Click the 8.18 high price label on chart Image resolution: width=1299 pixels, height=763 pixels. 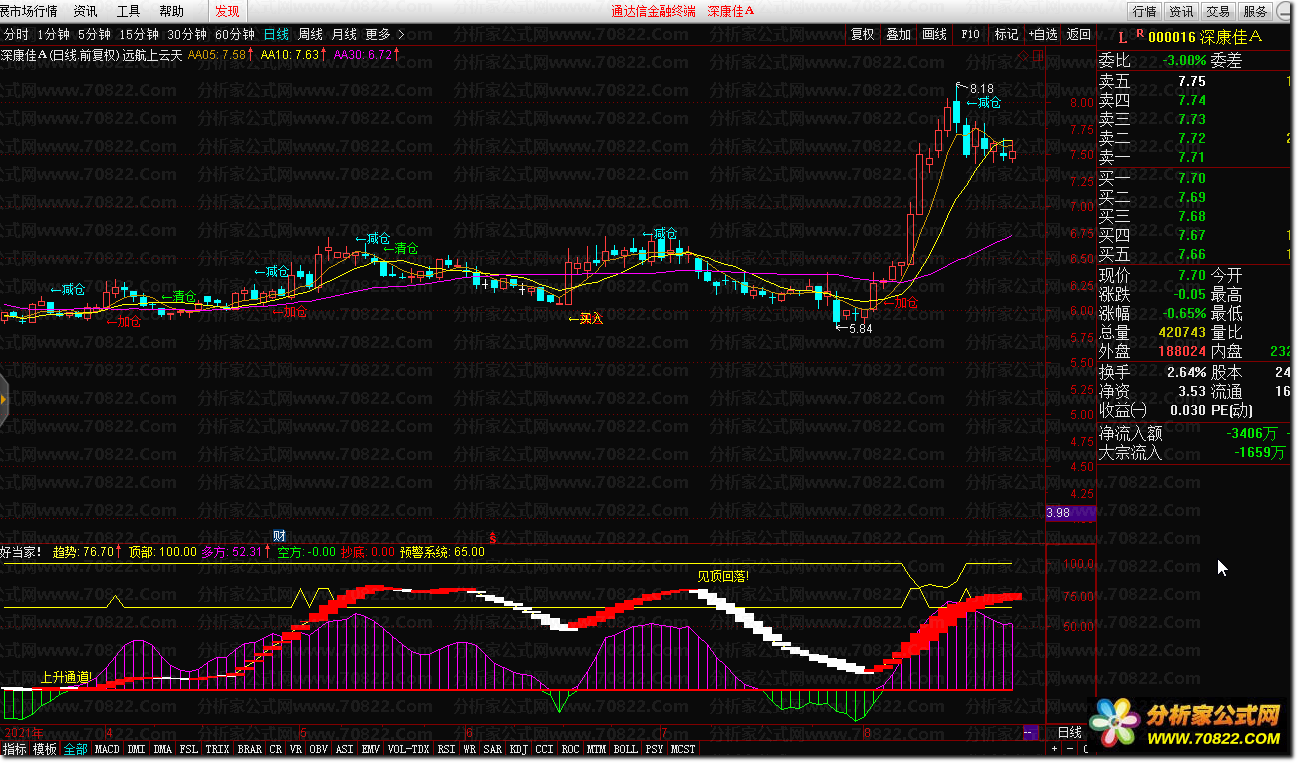point(982,89)
